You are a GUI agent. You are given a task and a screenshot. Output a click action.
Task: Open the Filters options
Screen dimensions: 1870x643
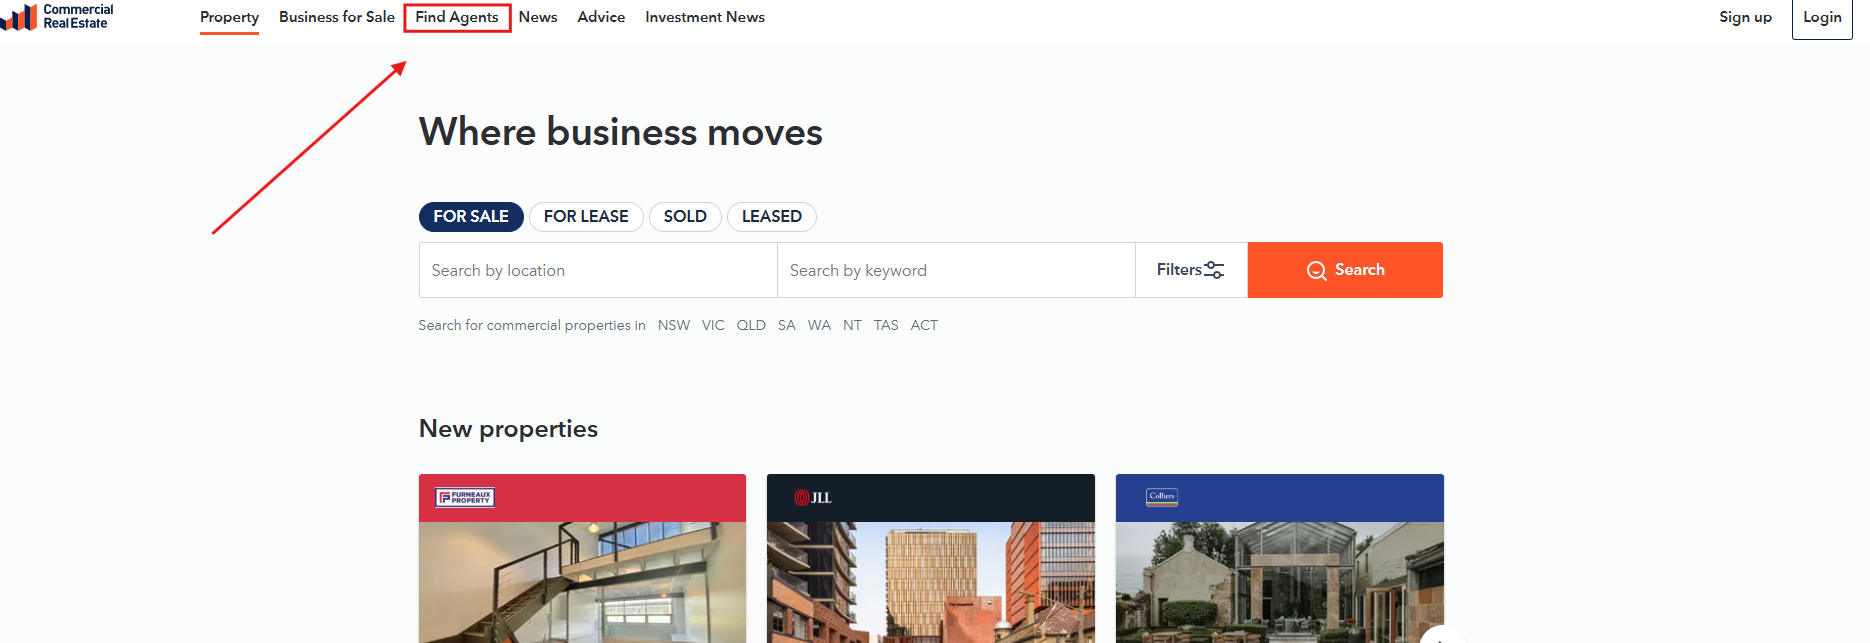pyautogui.click(x=1190, y=270)
